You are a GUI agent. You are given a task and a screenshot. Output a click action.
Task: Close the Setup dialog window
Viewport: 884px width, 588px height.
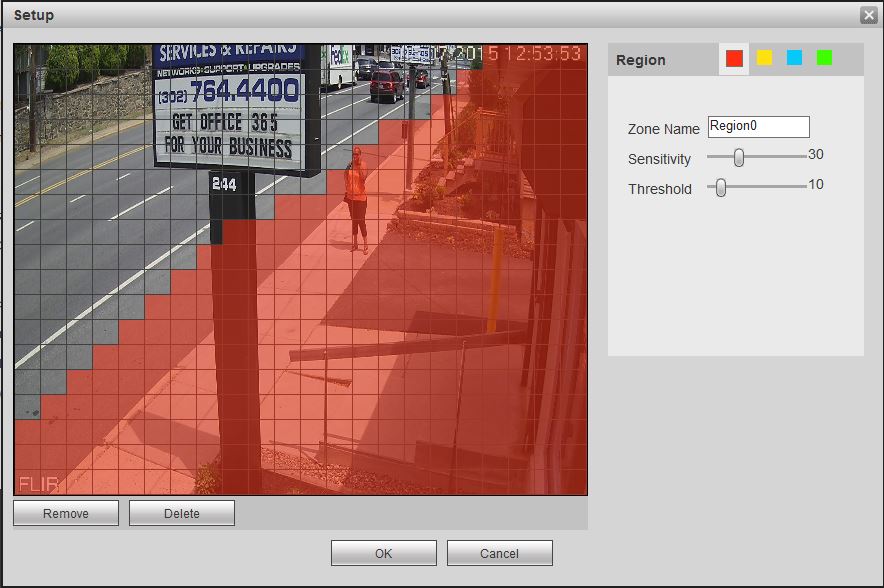coord(869,15)
